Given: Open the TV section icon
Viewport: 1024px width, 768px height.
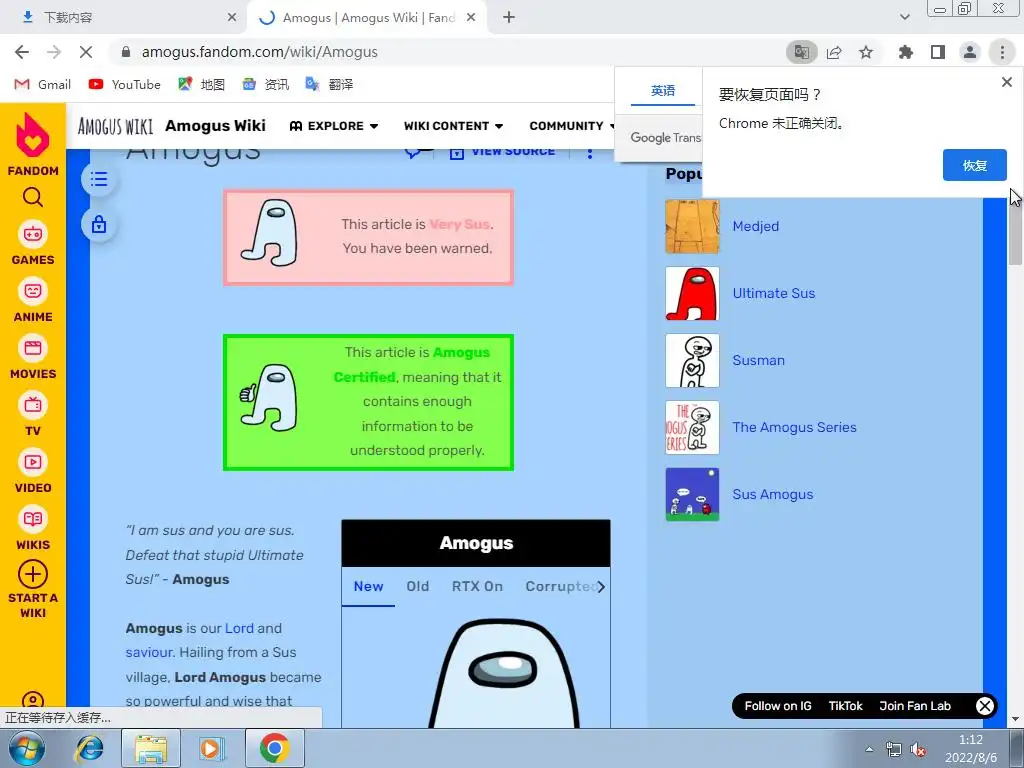Looking at the screenshot, I should point(33,405).
